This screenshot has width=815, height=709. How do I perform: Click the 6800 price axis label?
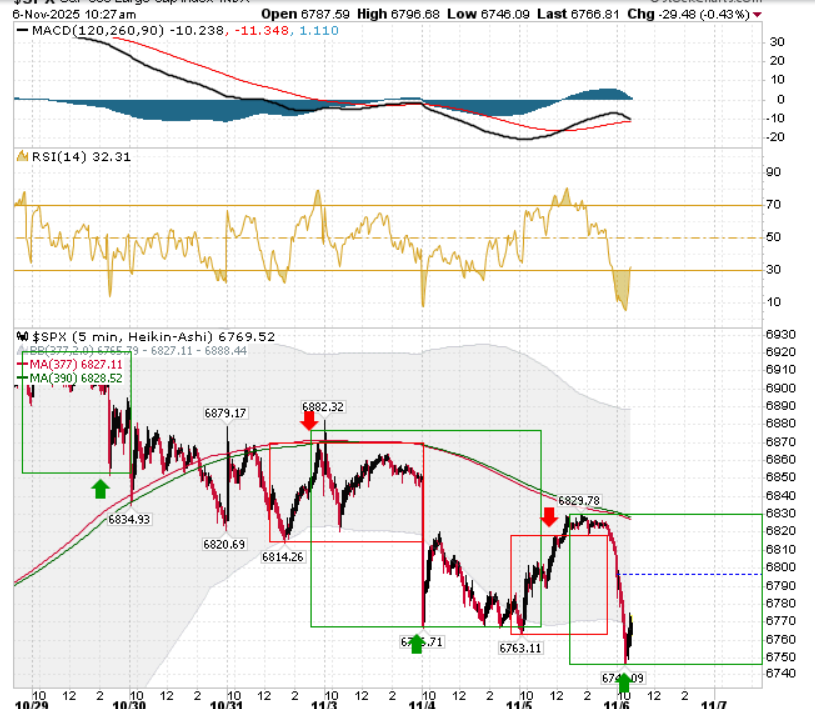781,567
